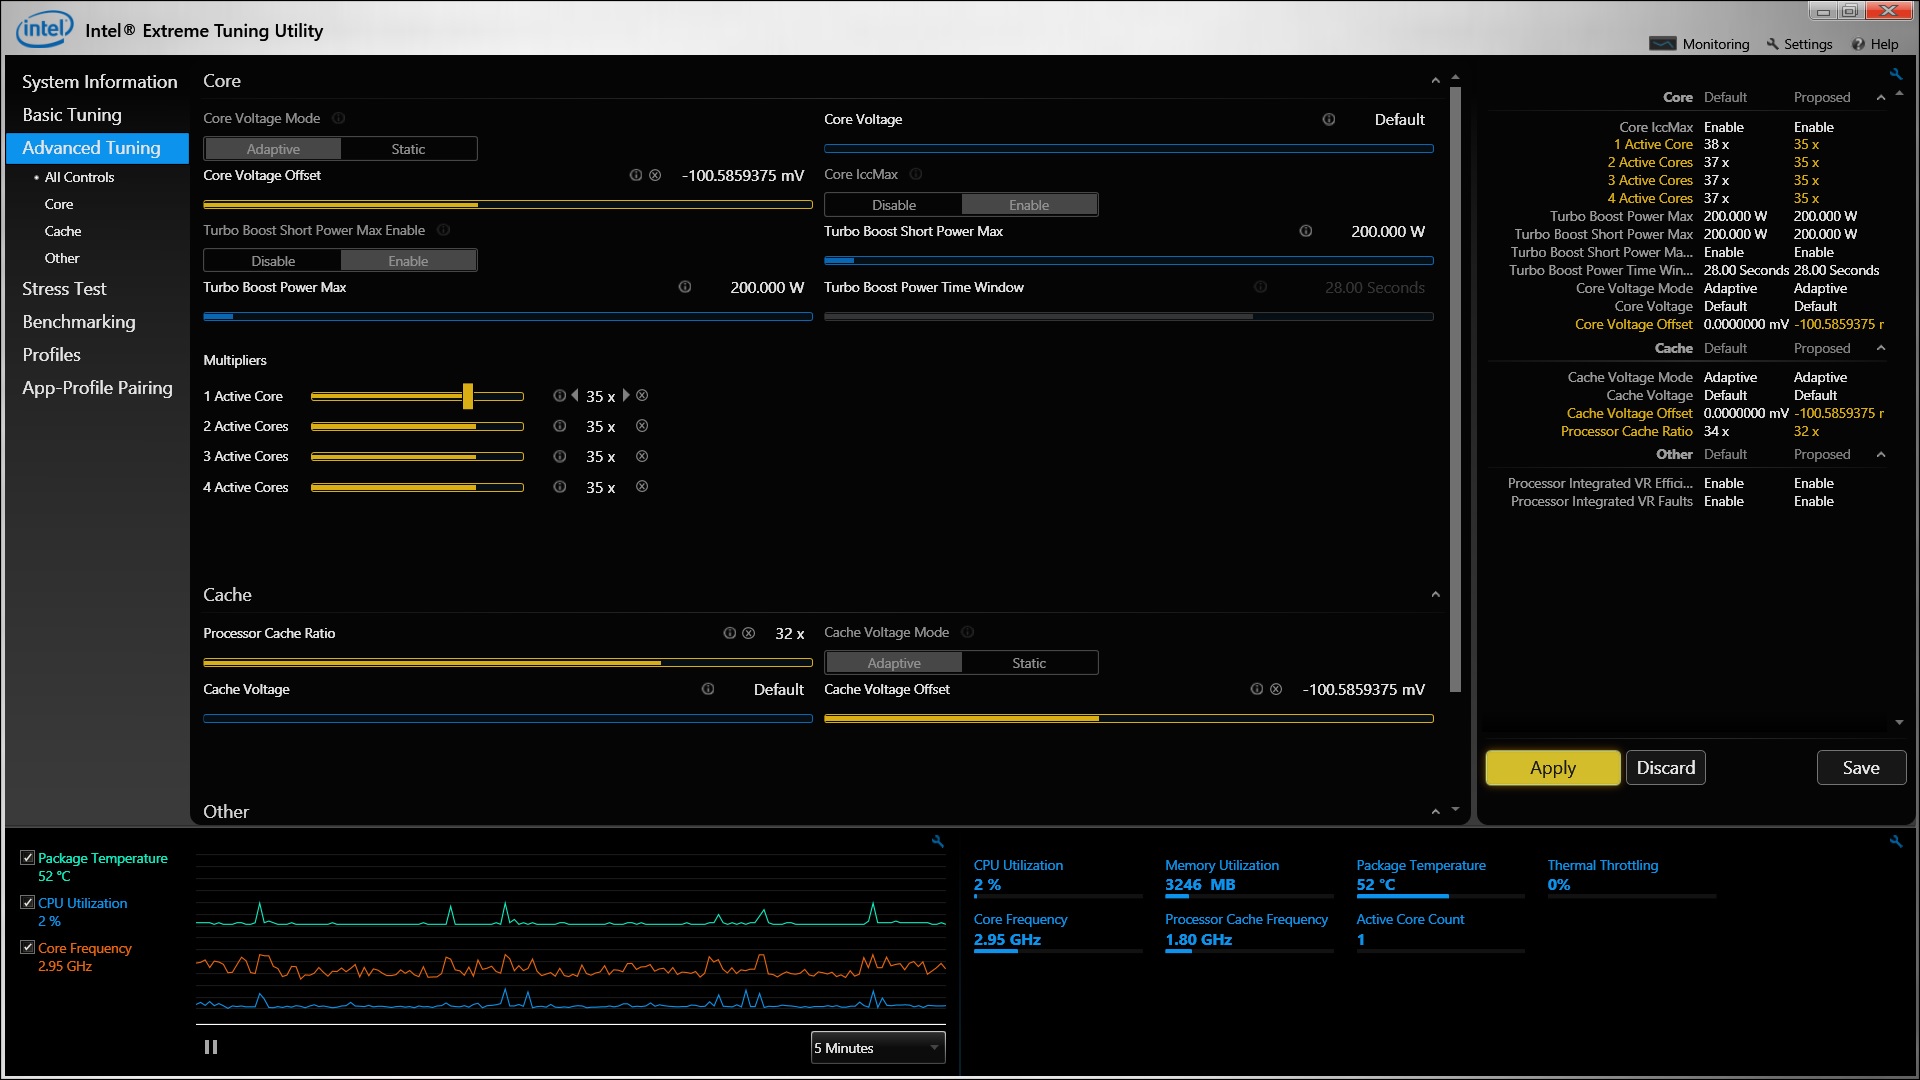
Task: Collapse Core group in proposed settings panel
Action: pos(1881,97)
